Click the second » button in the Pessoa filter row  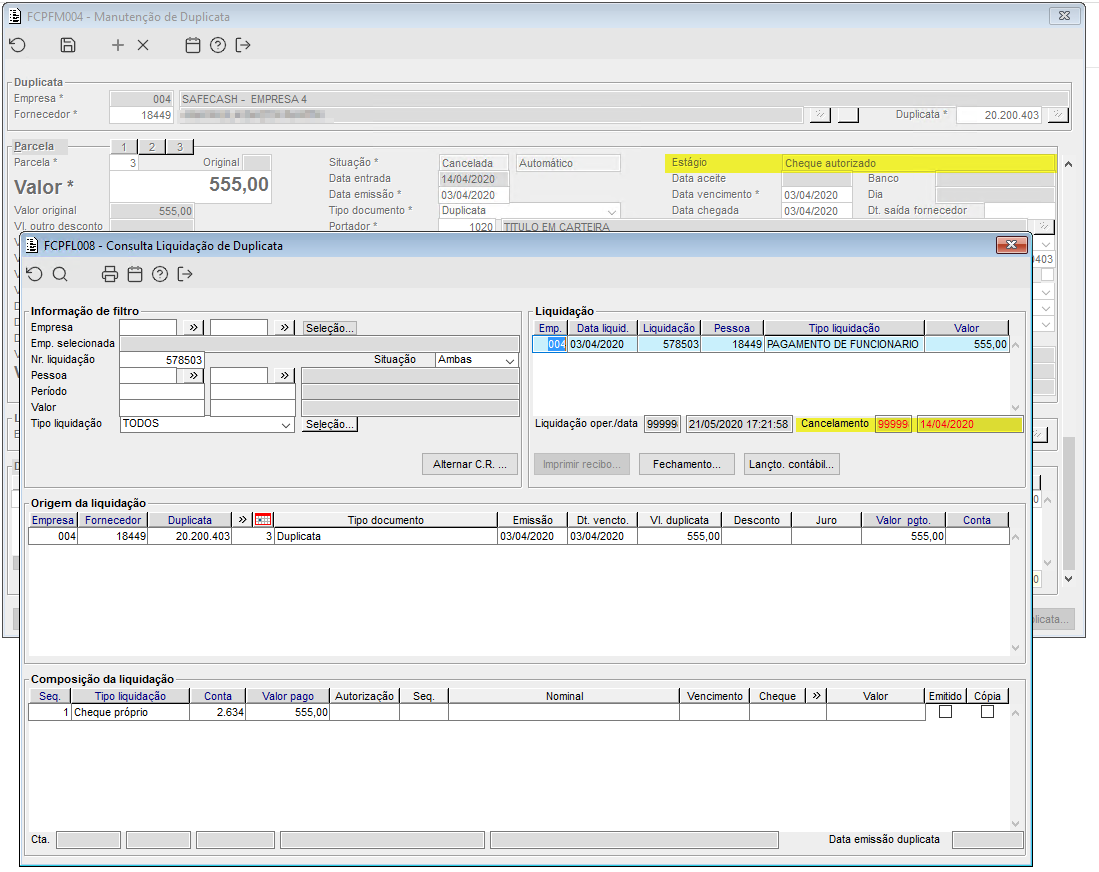(284, 376)
